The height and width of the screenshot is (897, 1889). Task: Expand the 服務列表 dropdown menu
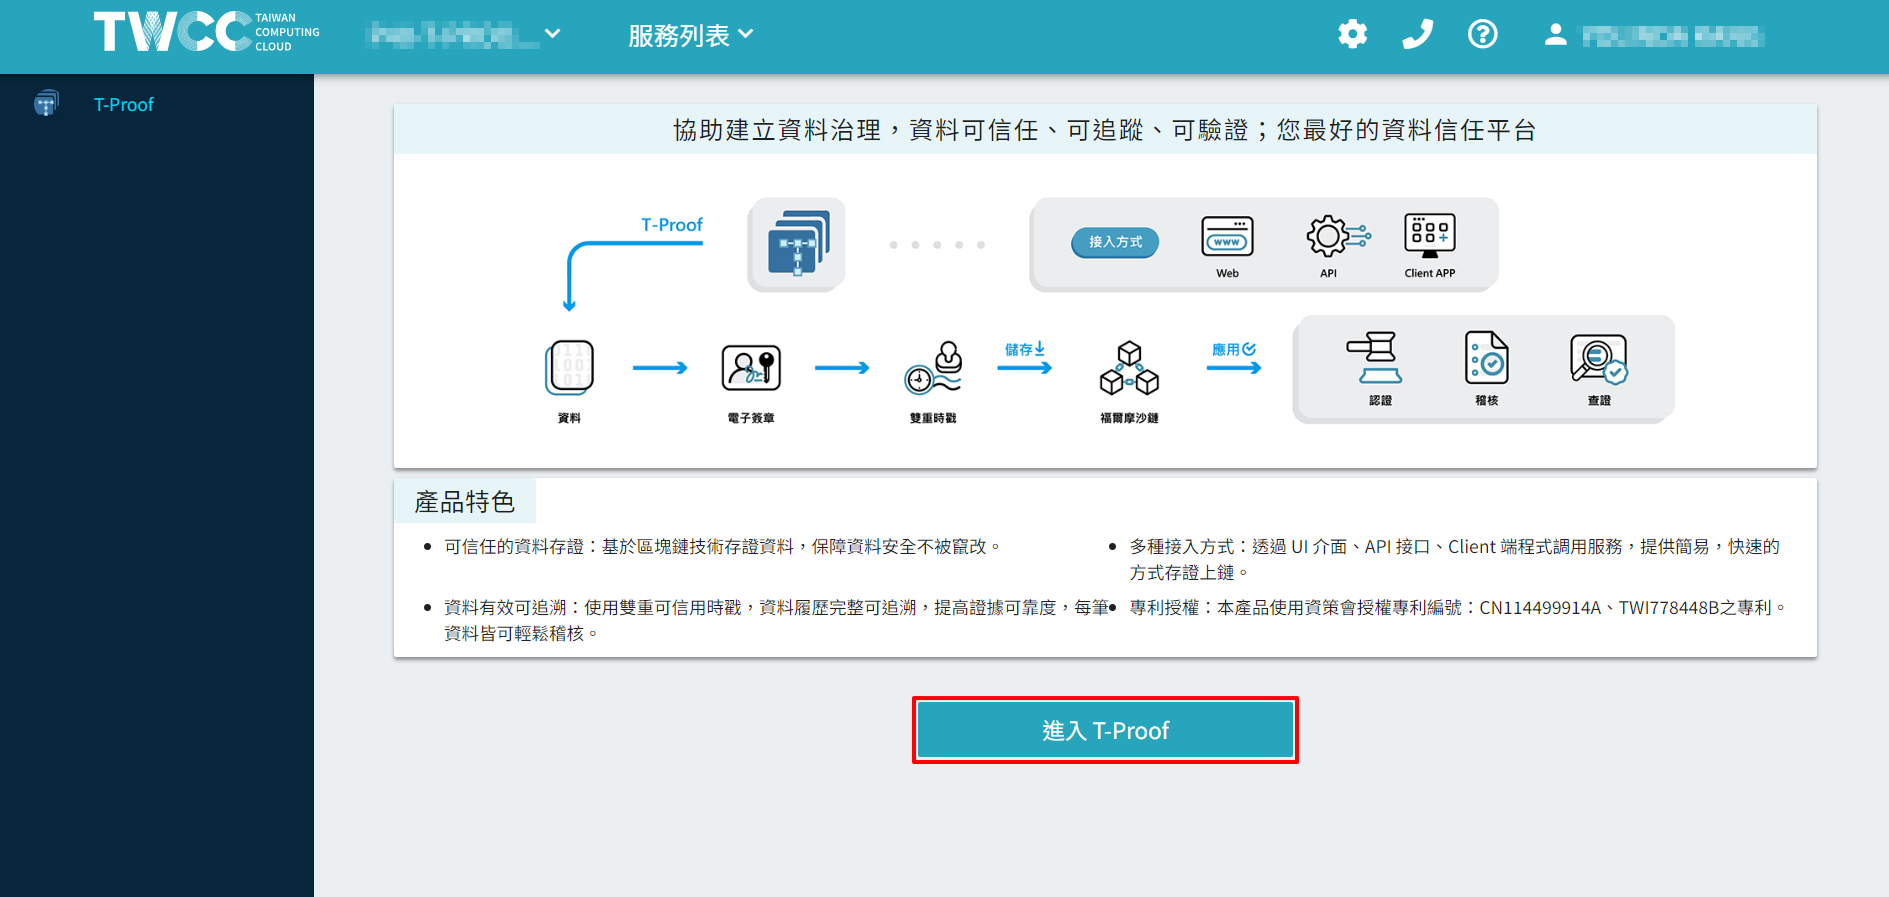click(690, 35)
